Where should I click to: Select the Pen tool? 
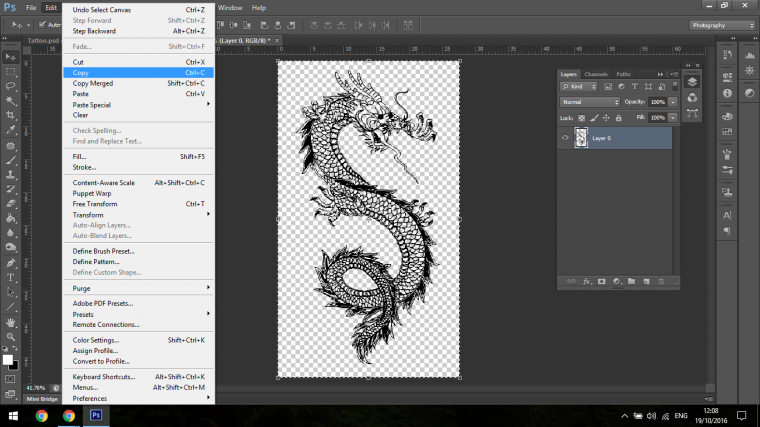pos(10,263)
